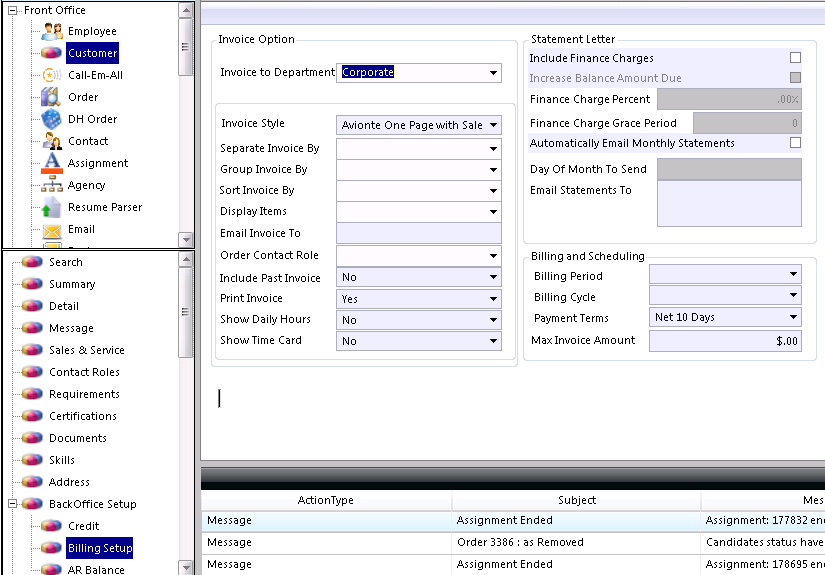Open the Billing Period dropdown
The width and height of the screenshot is (825, 575).
coord(793,274)
